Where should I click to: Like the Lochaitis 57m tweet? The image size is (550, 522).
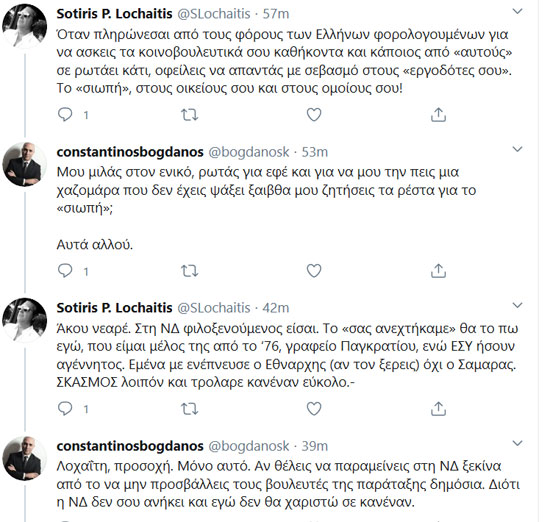314,115
